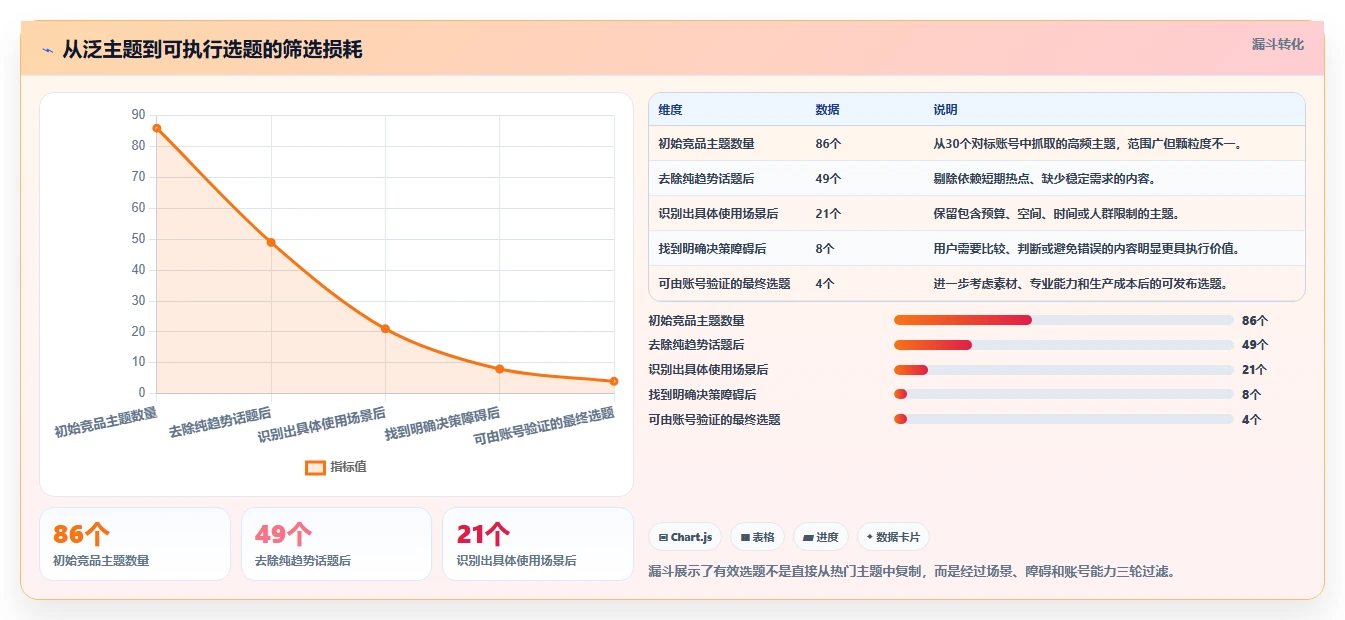Click the 漏斗转化 label in header
1345x620 pixels.
pyautogui.click(x=1277, y=44)
